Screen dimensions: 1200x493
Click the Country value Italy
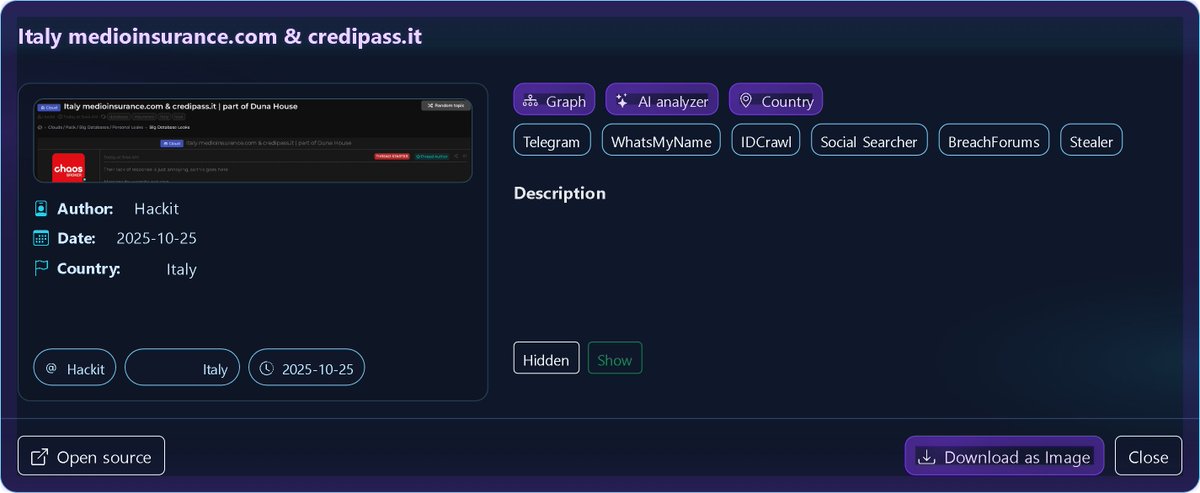(x=182, y=269)
